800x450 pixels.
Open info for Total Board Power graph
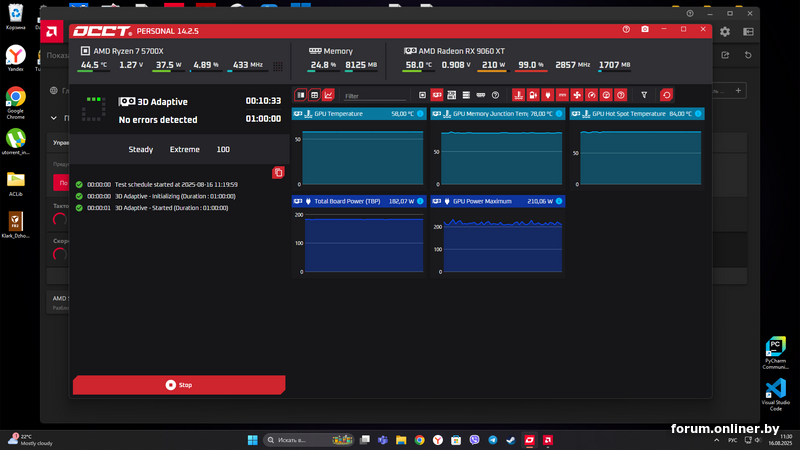pyautogui.click(x=420, y=201)
